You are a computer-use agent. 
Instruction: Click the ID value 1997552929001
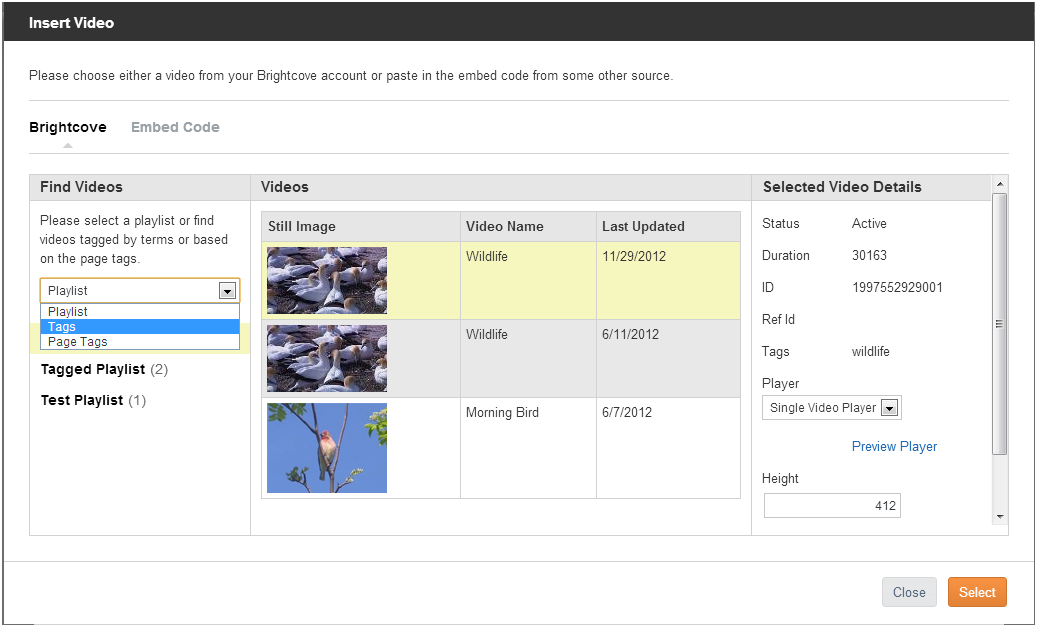coord(897,288)
